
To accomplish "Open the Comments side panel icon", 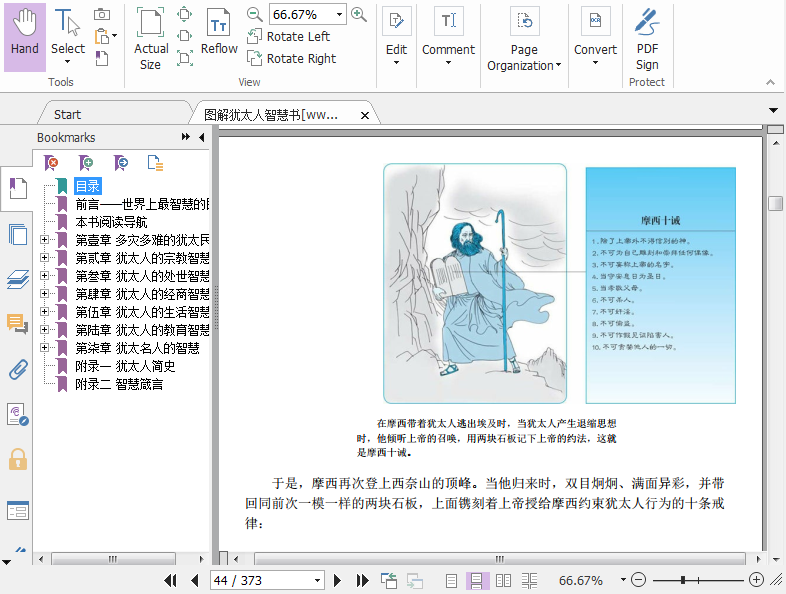I will pos(17,323).
